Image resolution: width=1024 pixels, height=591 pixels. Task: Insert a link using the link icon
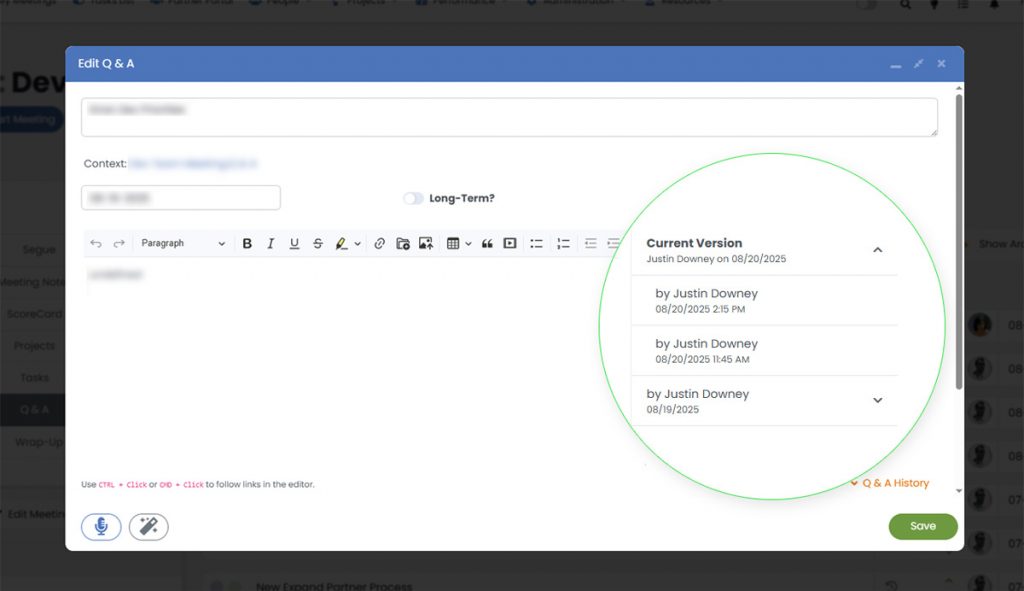(x=379, y=243)
